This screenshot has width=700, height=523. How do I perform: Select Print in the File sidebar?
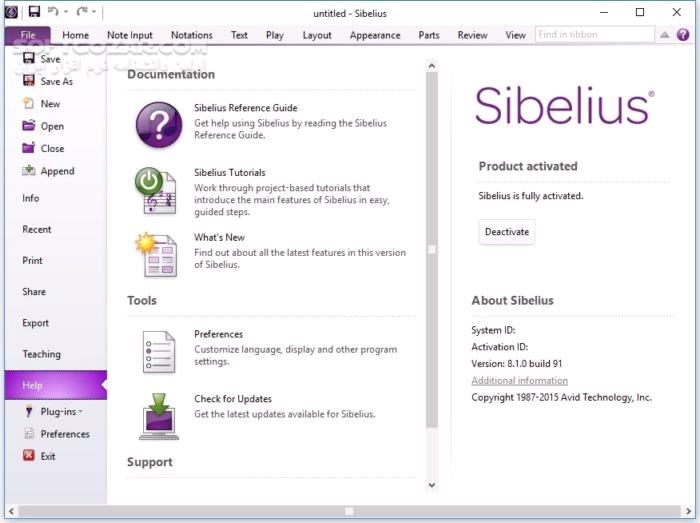tap(32, 261)
